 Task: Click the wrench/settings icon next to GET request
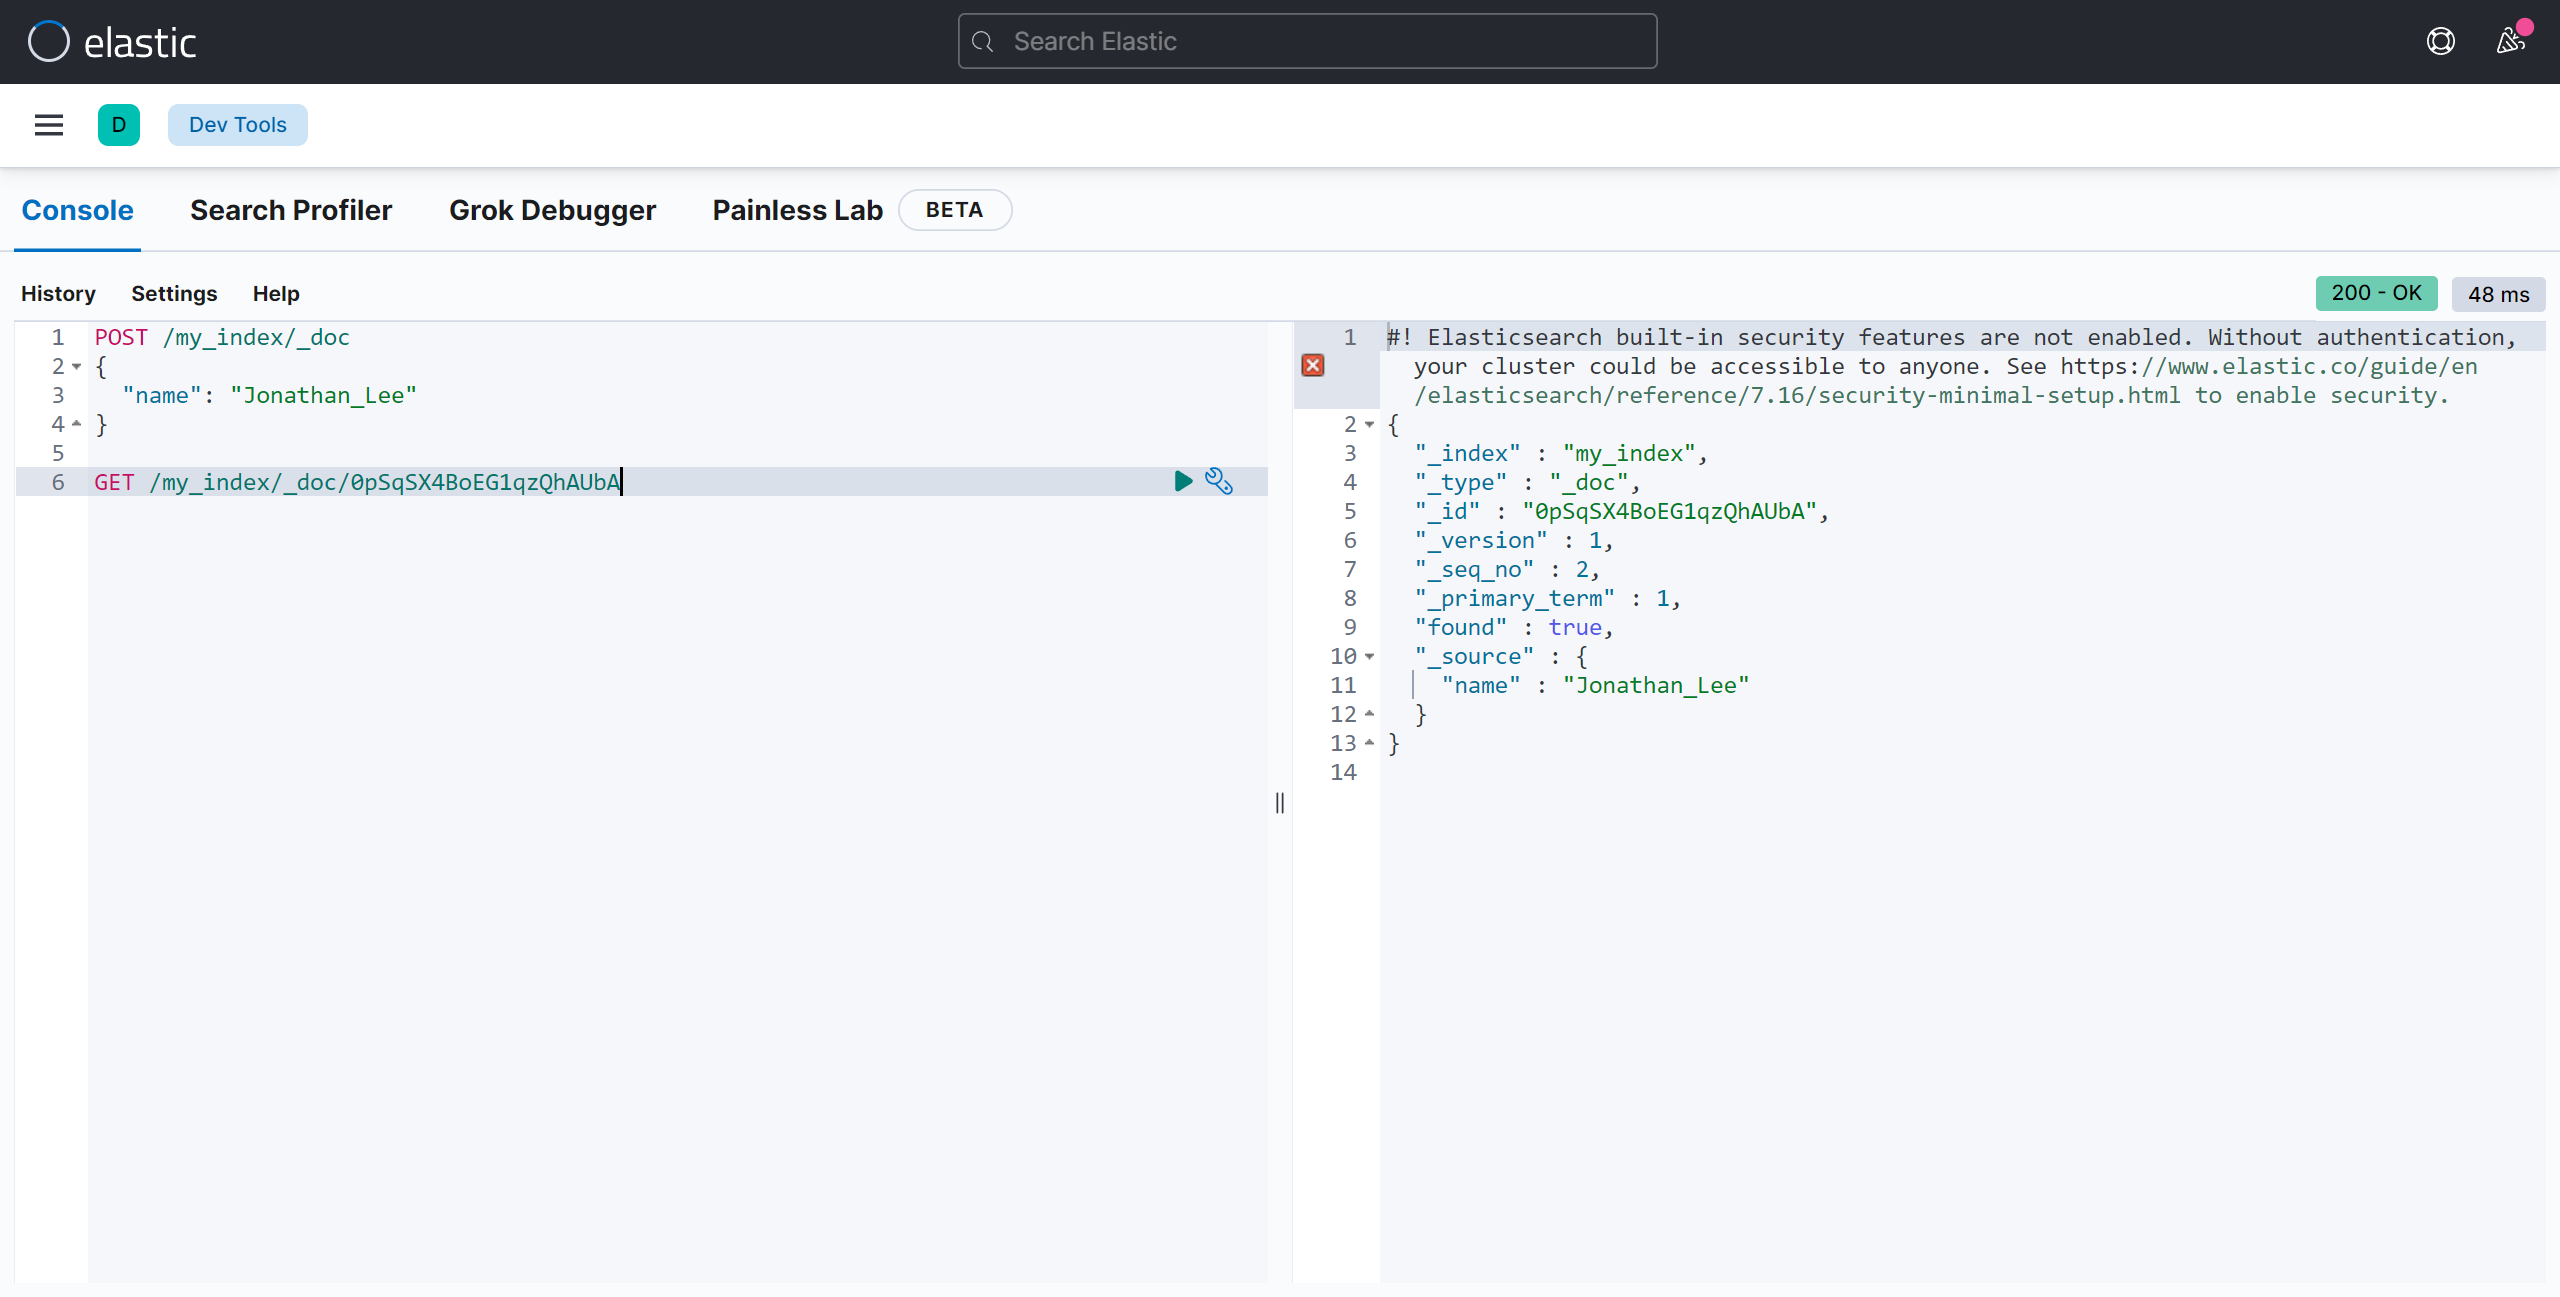point(1219,481)
